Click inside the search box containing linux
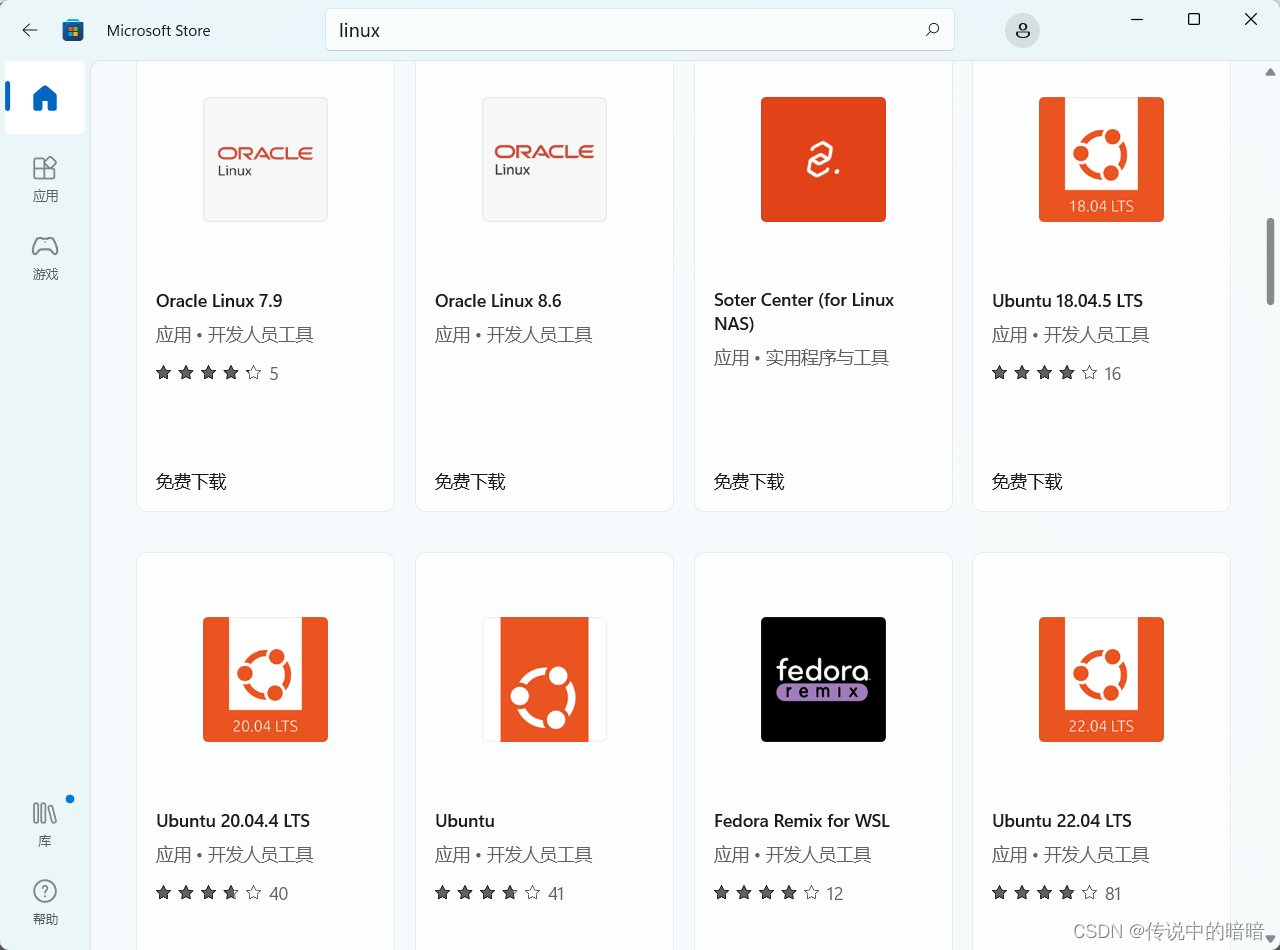1280x950 pixels. click(x=640, y=30)
